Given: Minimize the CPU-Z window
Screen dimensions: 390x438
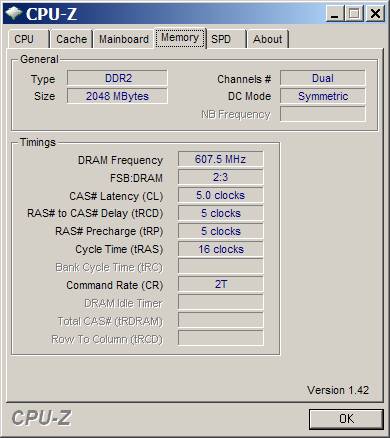Looking at the screenshot, I should tap(335, 14).
